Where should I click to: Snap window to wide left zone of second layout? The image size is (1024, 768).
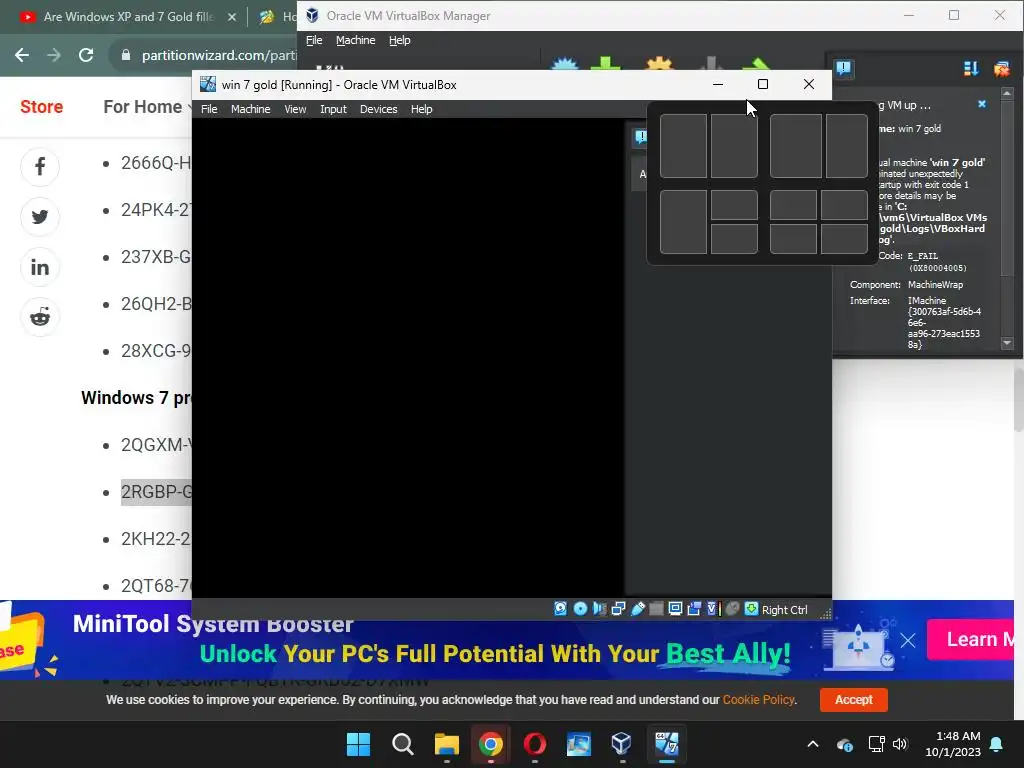pyautogui.click(x=795, y=146)
